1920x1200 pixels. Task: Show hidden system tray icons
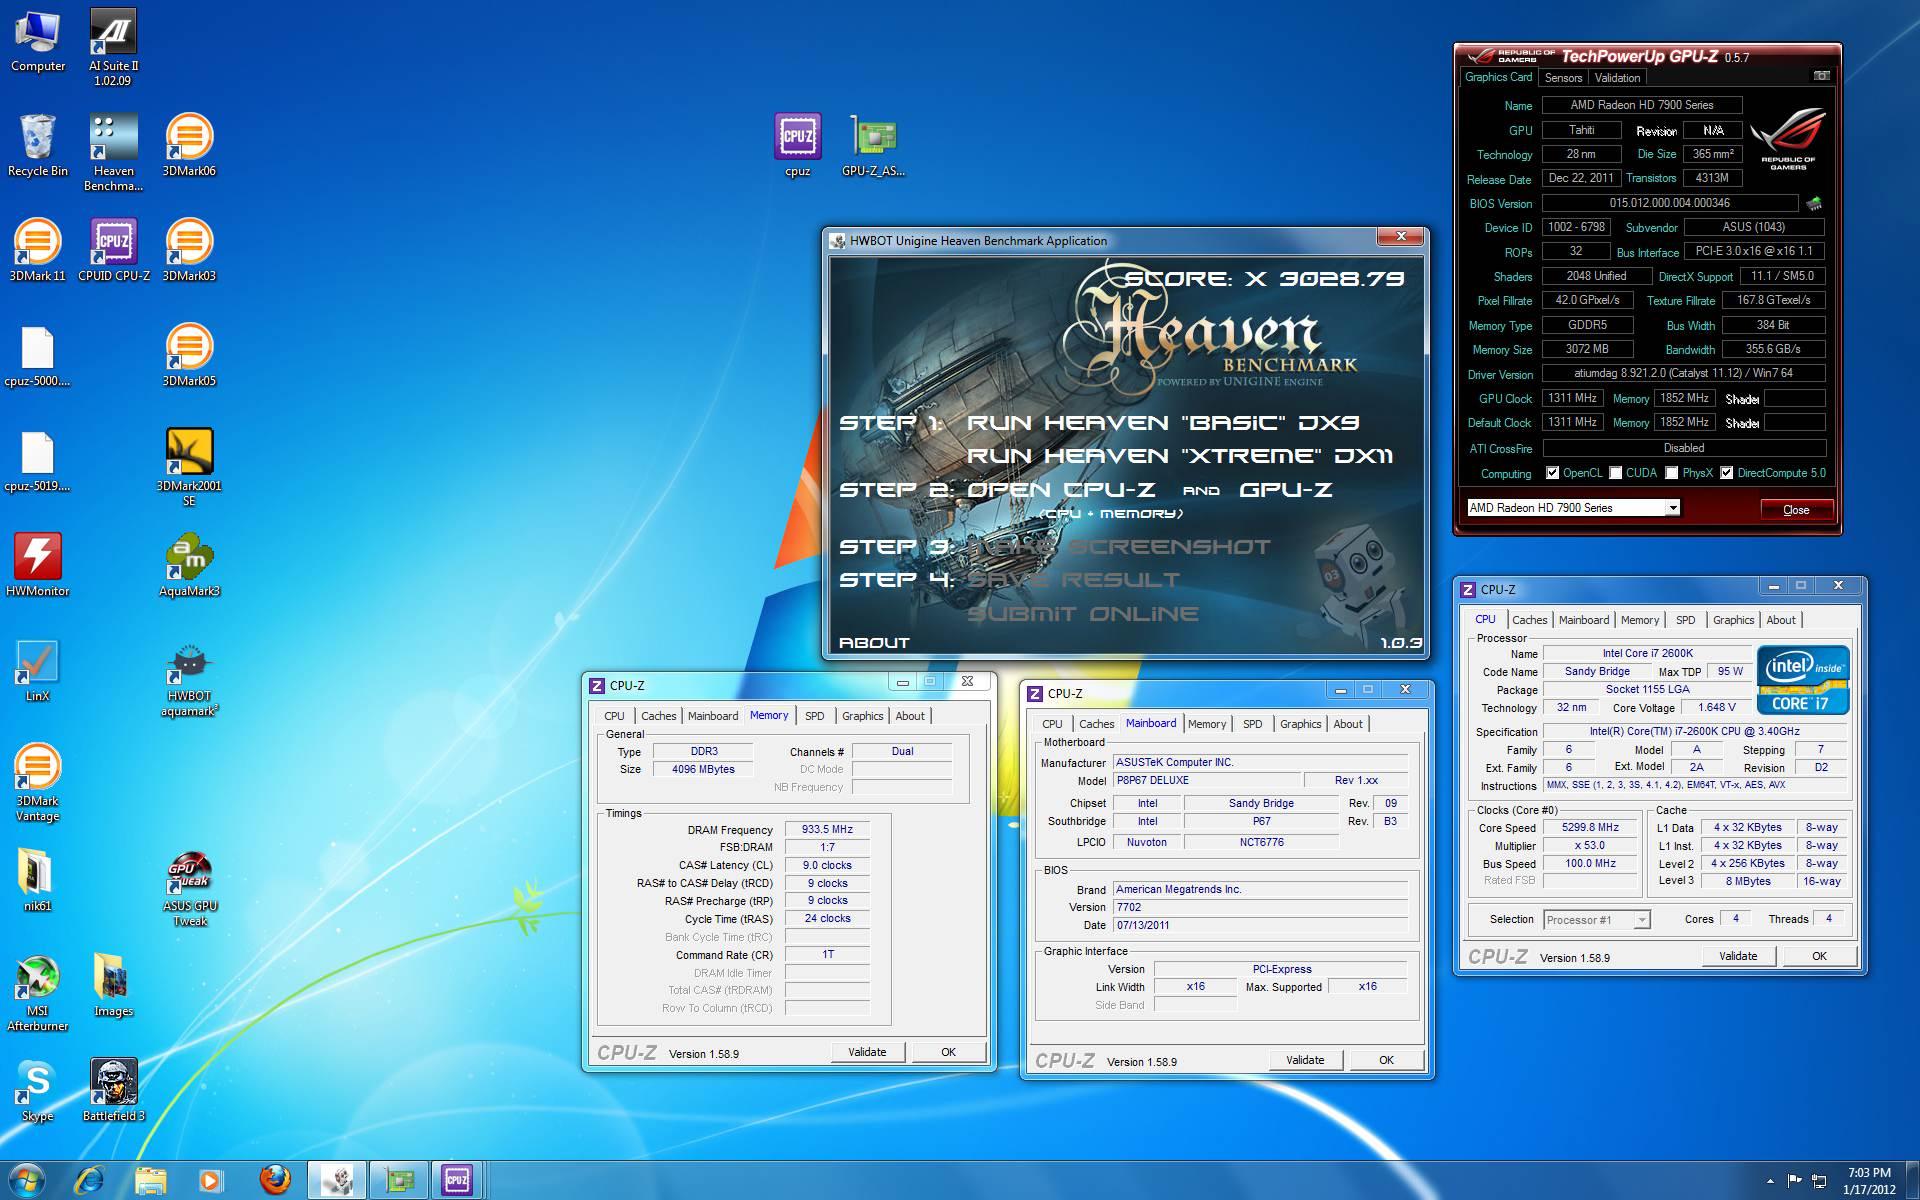pos(1770,1181)
